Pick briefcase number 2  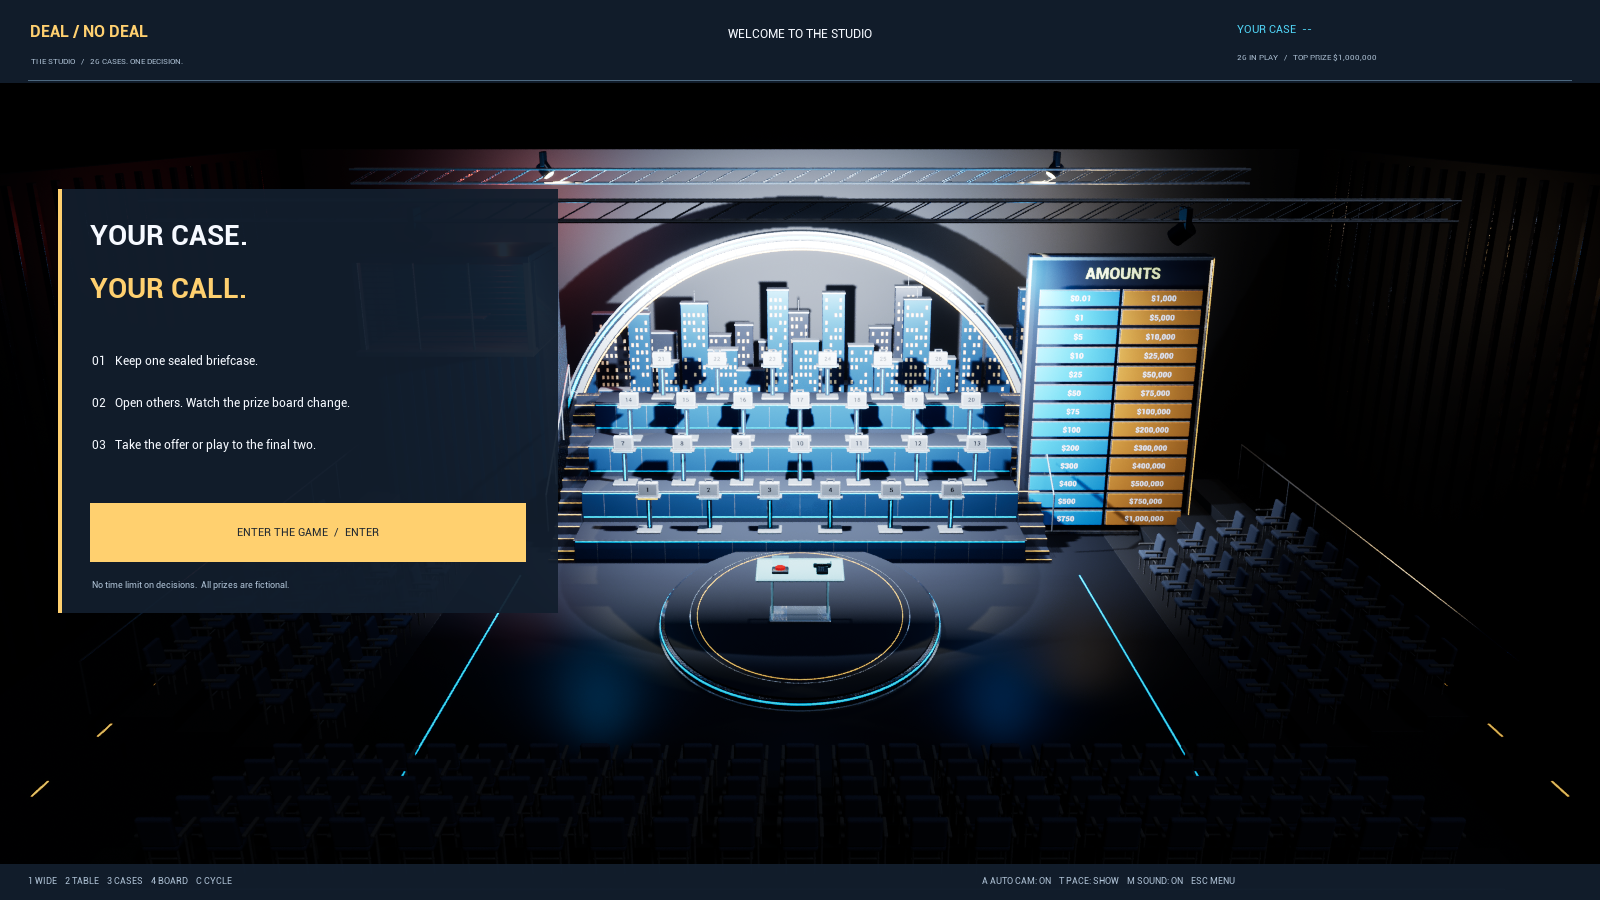tap(709, 490)
